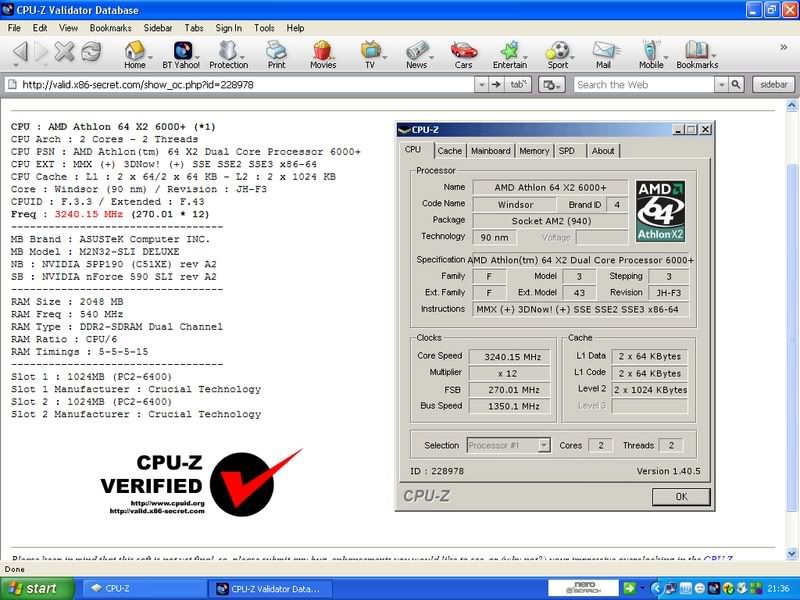Switch to the CPU-Z taskbar button
The height and width of the screenshot is (600, 800).
point(143,588)
